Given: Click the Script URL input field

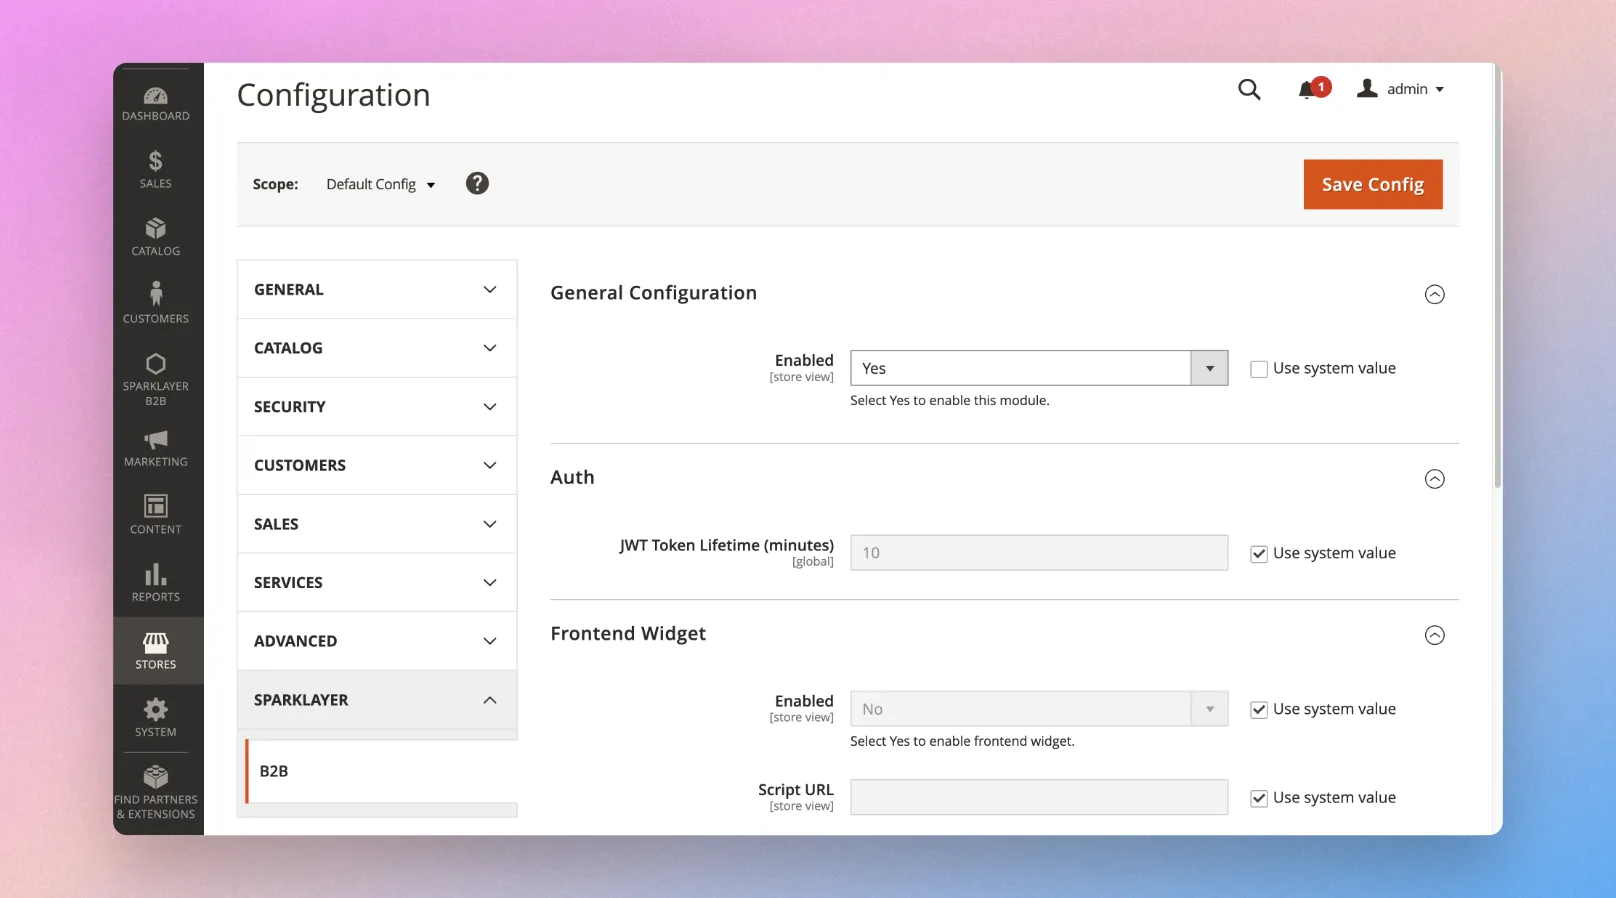Looking at the screenshot, I should [x=1039, y=797].
